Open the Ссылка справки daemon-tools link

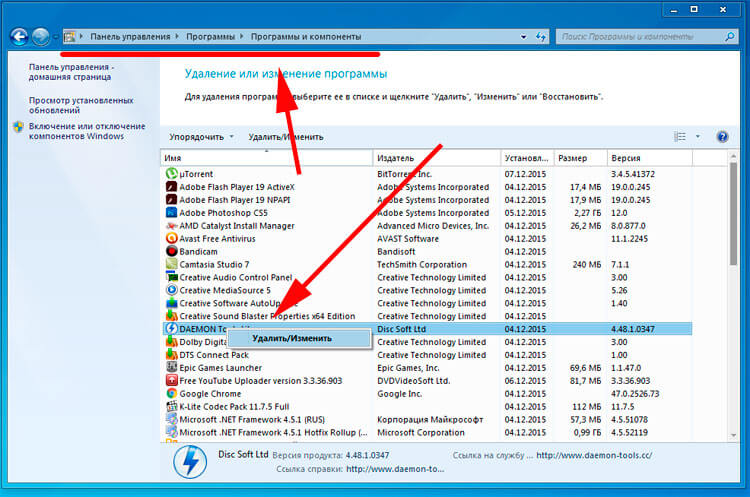click(x=395, y=469)
